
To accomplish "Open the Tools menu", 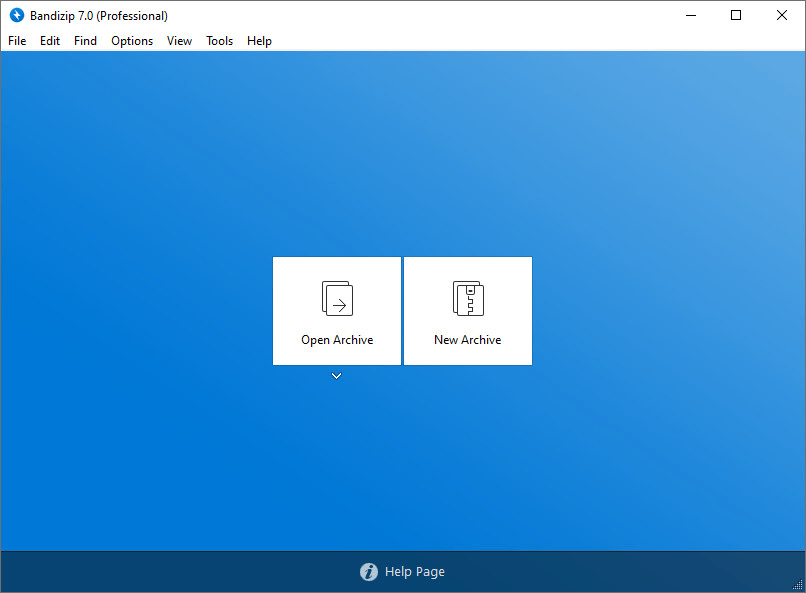I will (219, 41).
